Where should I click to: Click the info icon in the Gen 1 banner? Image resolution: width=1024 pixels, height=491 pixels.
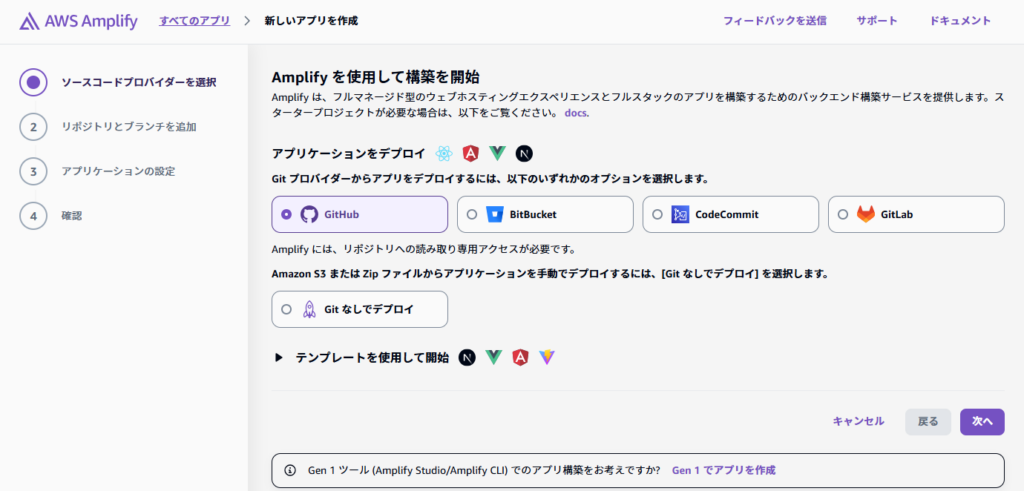pos(290,469)
